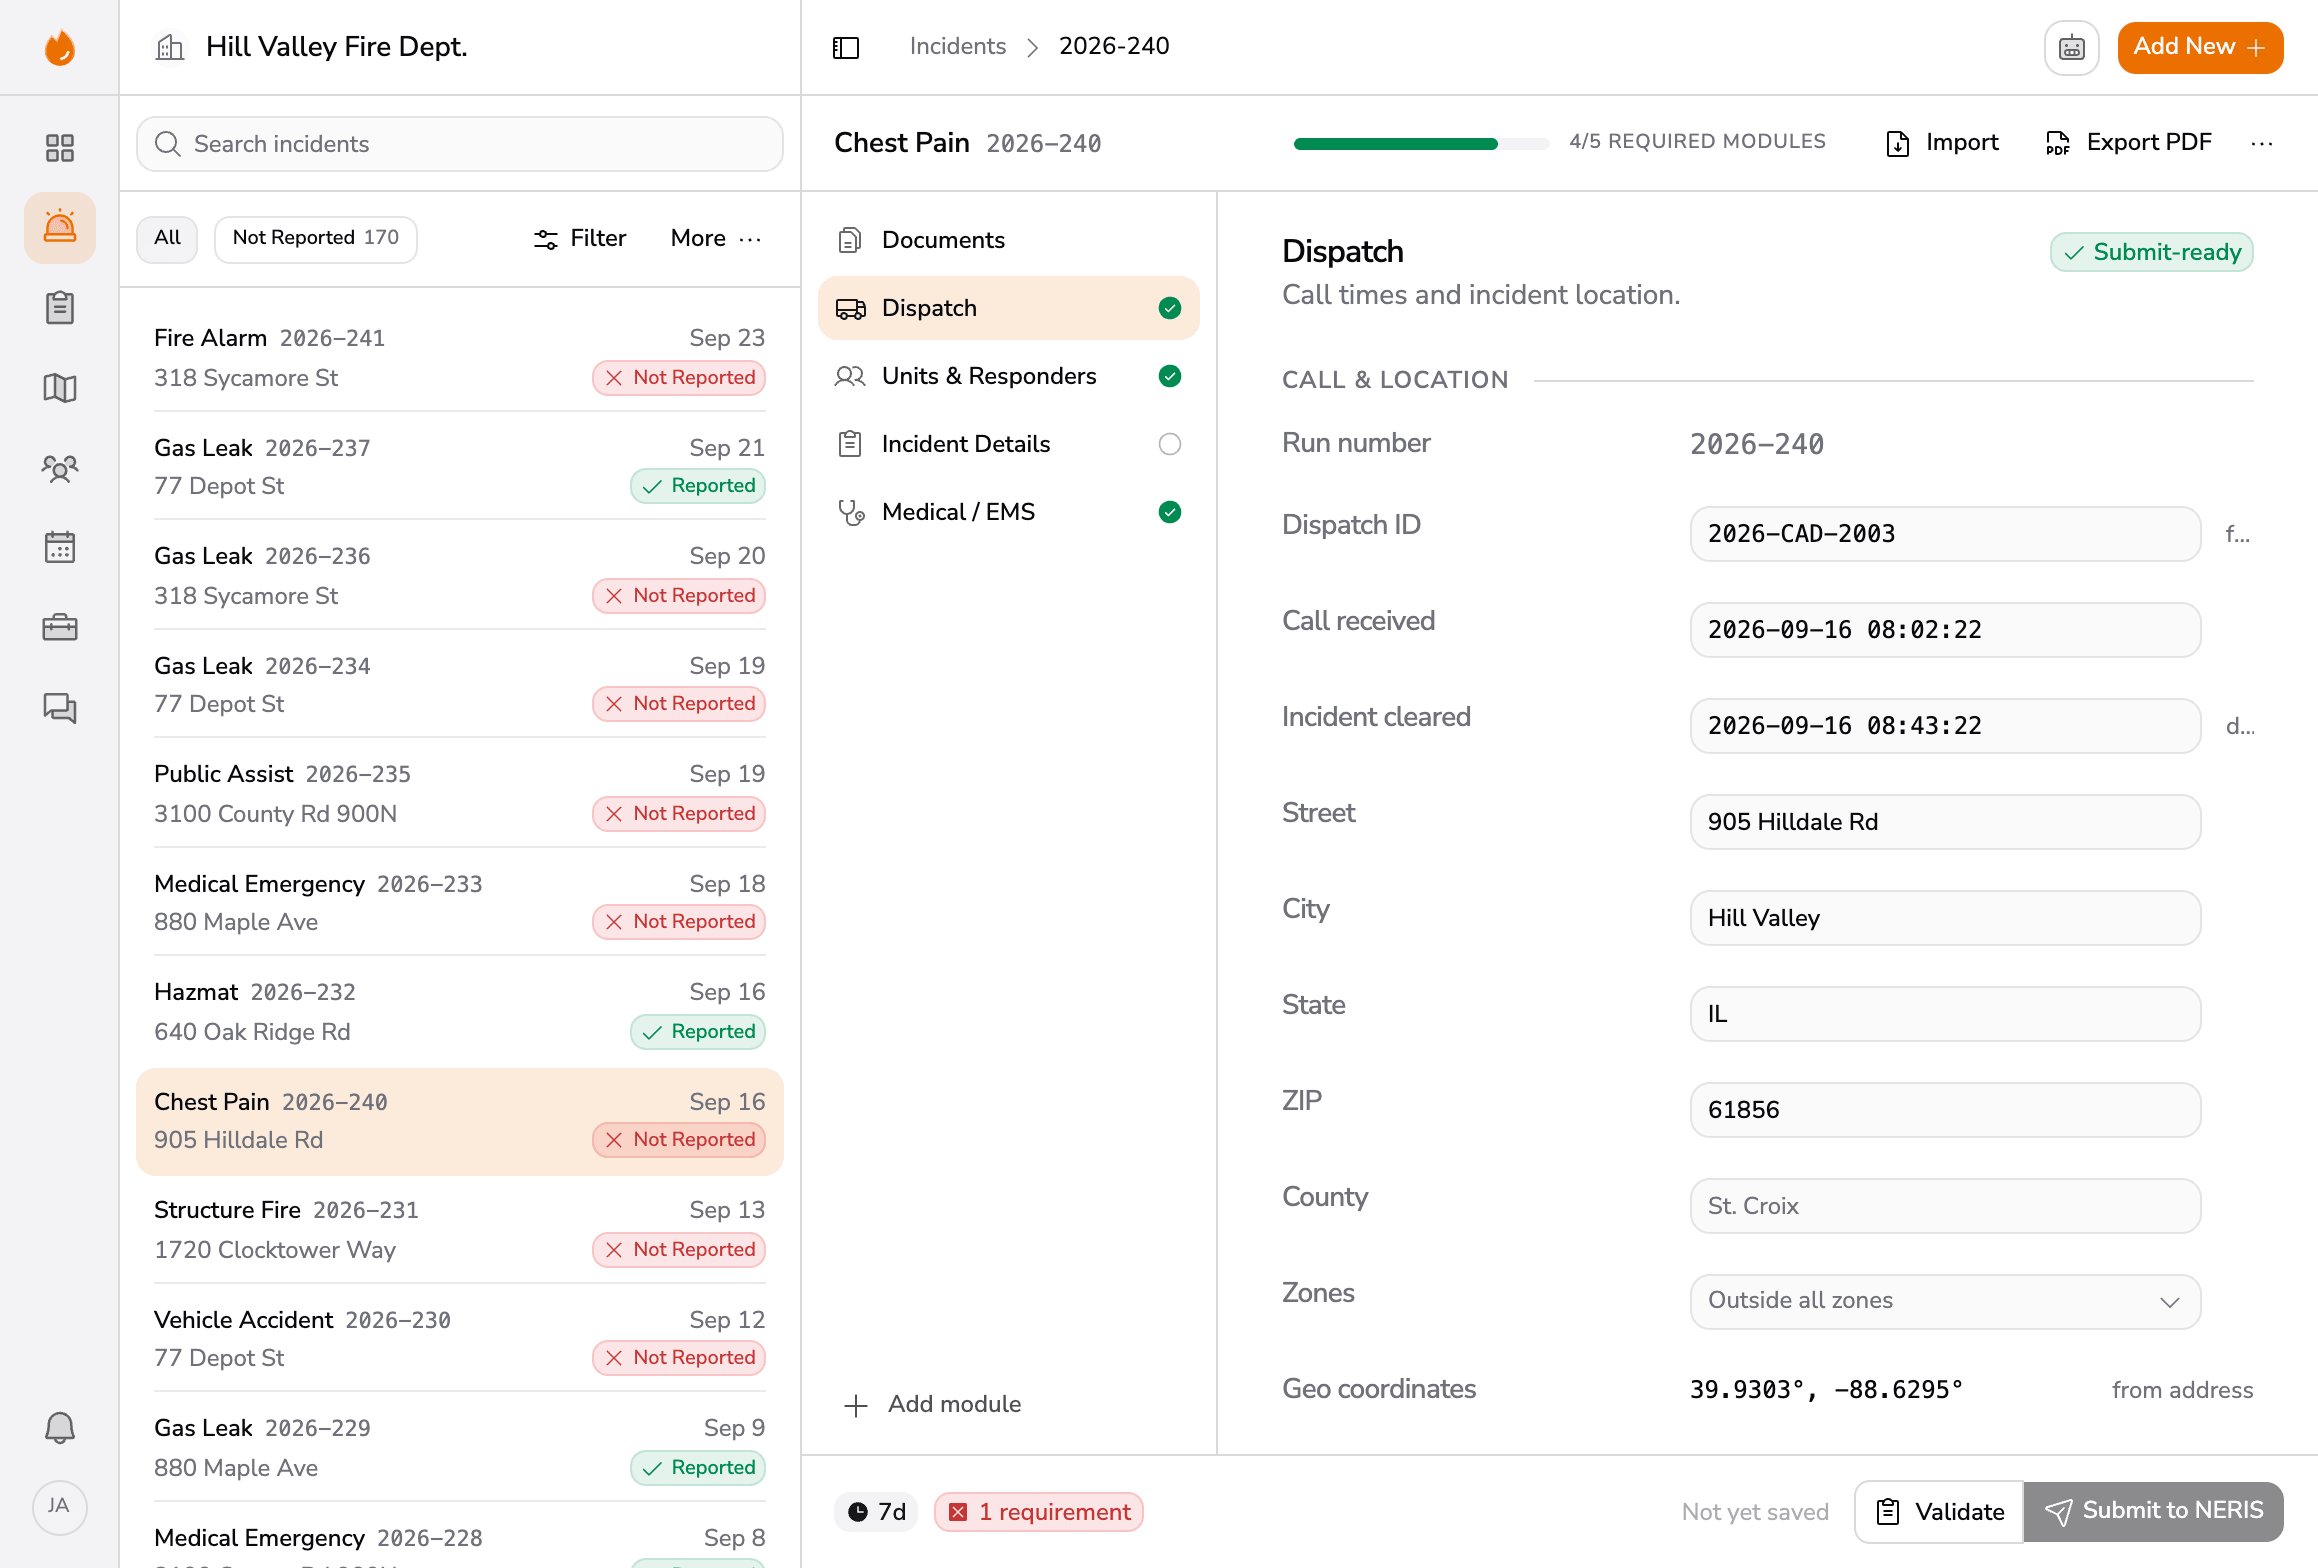Open the JA user avatar
The height and width of the screenshot is (1568, 2318).
point(60,1508)
